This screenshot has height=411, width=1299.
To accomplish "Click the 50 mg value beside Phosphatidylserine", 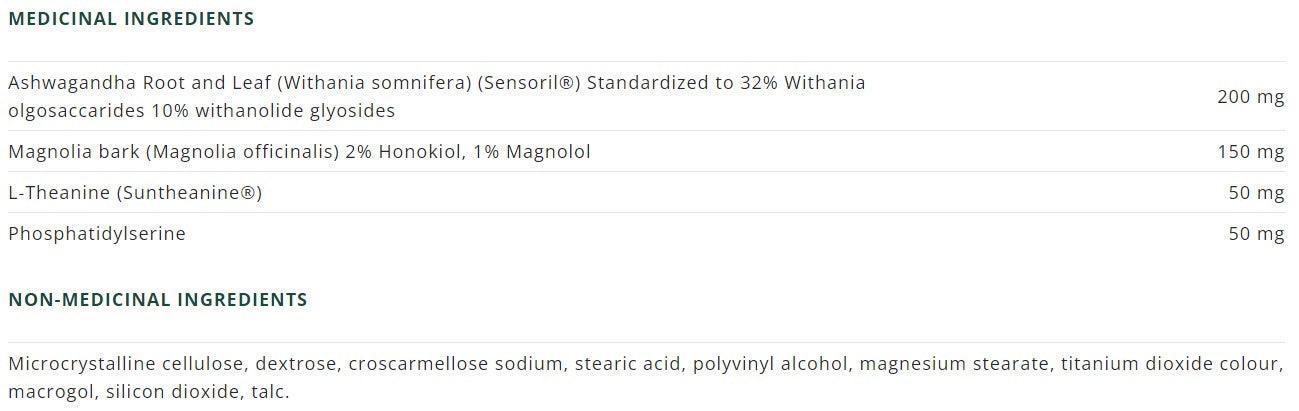I will (1256, 233).
